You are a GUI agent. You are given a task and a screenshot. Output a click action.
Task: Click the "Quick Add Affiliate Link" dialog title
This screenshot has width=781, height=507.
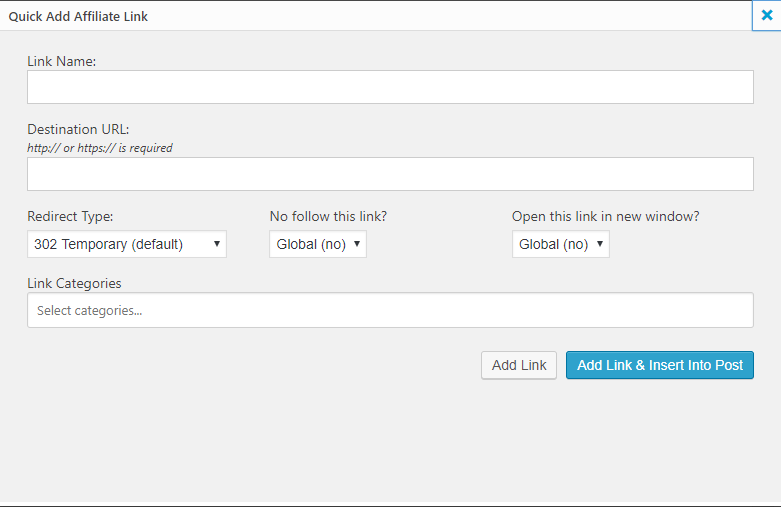78,16
